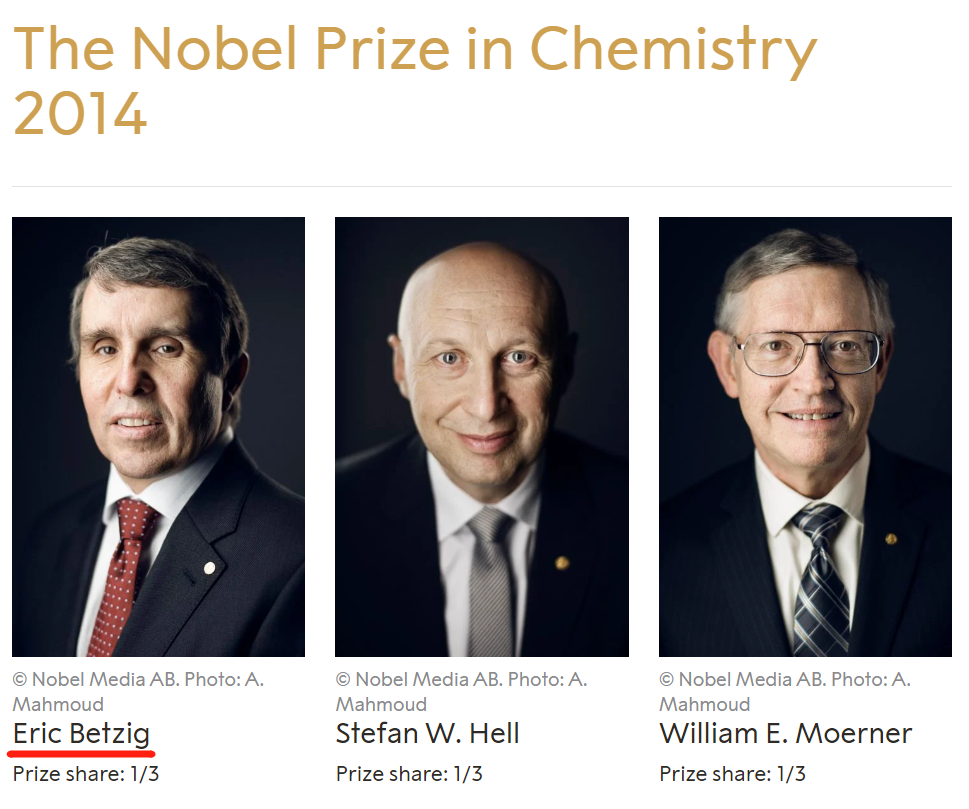Open Stefan W. Hell's portrait photo
The width and height of the screenshot is (969, 809).
pyautogui.click(x=481, y=436)
